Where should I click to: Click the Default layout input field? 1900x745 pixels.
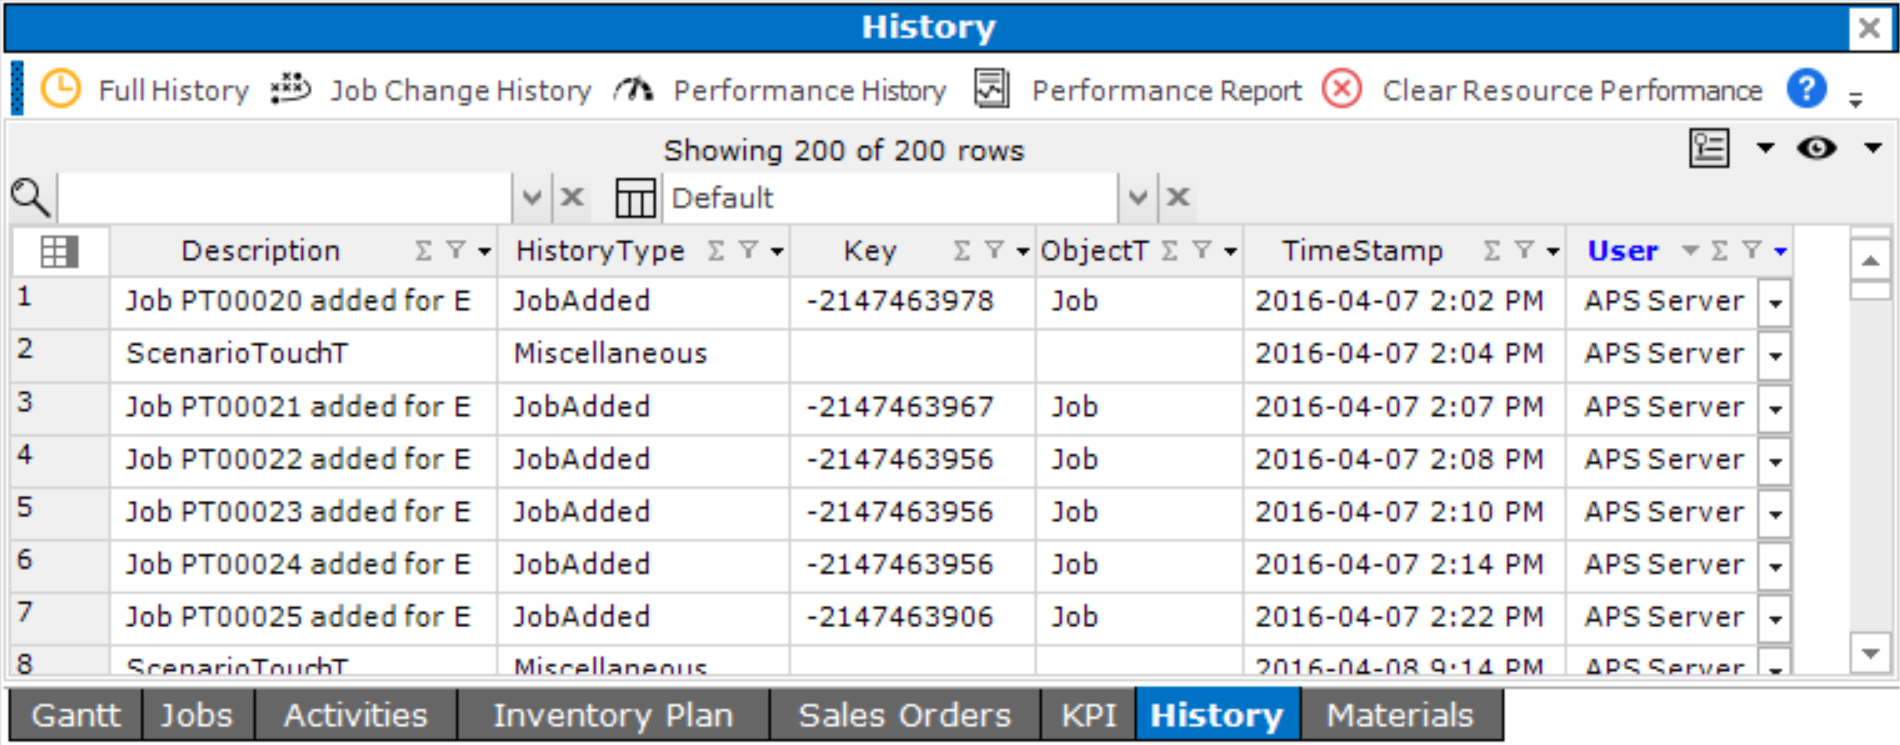click(x=892, y=197)
